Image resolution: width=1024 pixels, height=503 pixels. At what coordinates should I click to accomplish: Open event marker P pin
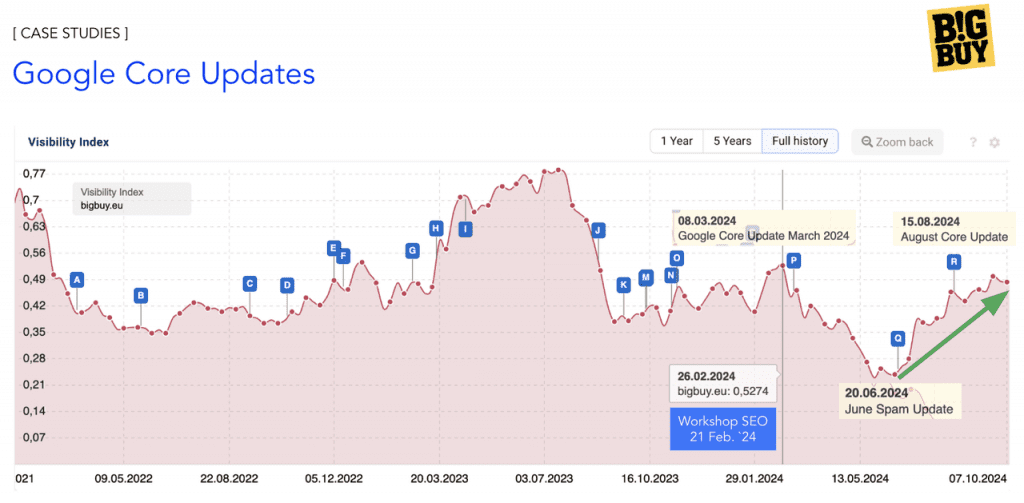(x=793, y=261)
